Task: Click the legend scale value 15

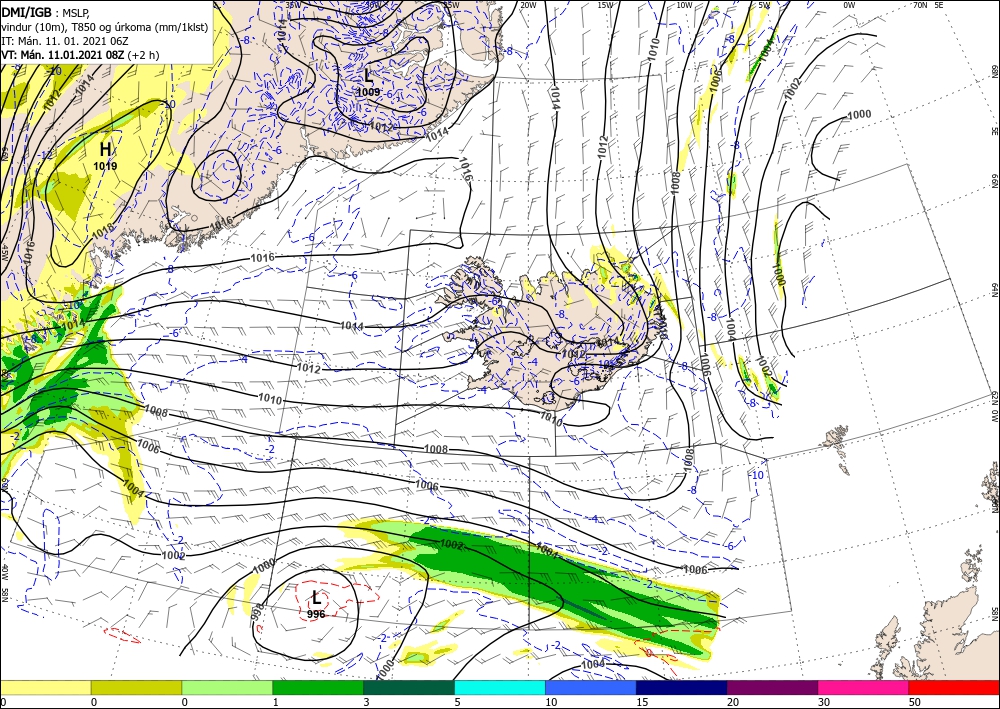Action: click(641, 703)
